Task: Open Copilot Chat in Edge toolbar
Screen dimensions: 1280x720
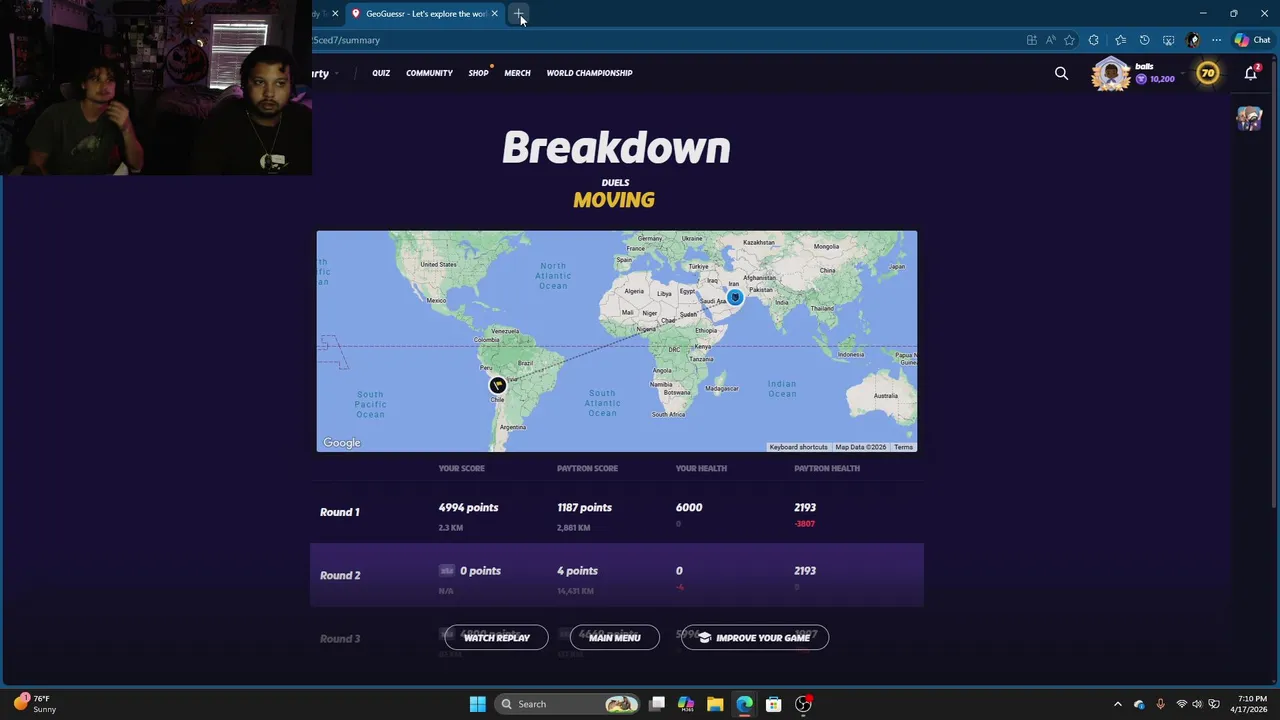Action: tap(1252, 40)
